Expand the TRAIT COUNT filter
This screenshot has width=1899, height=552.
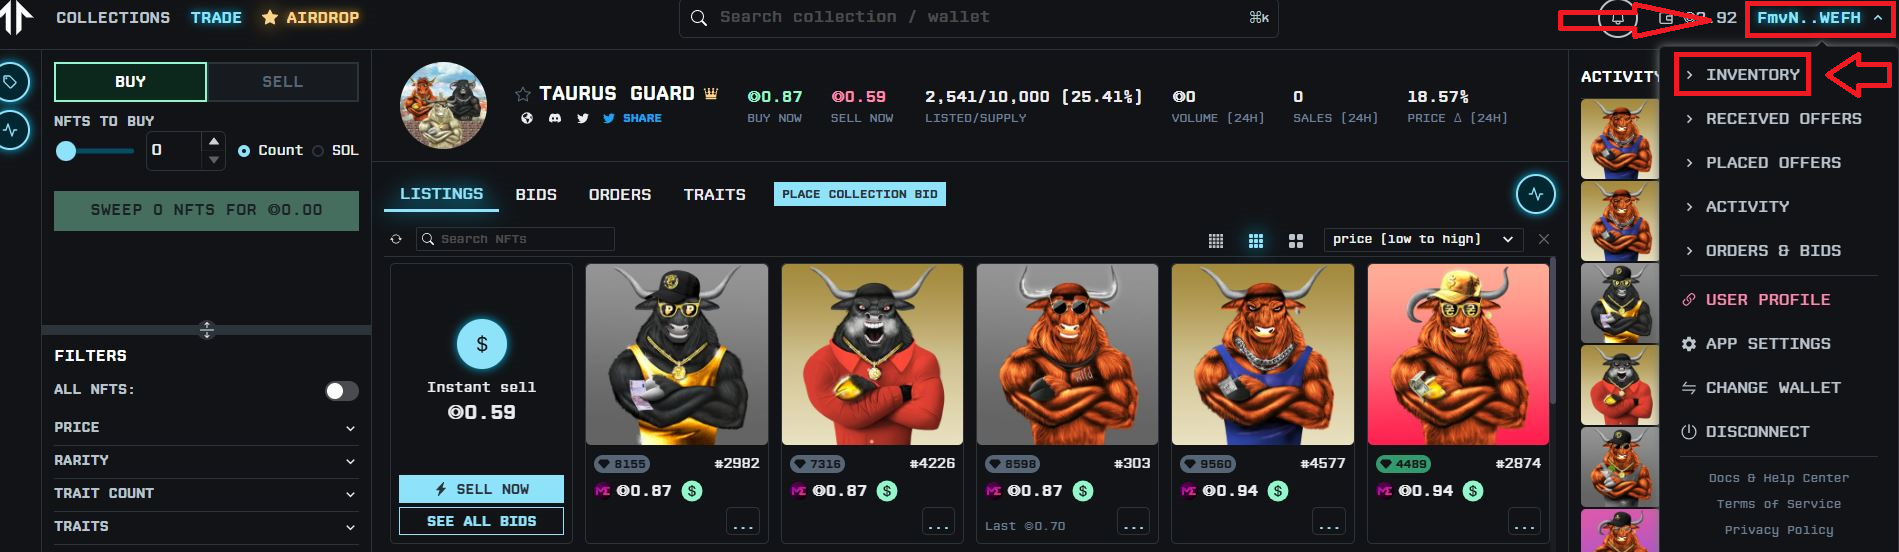pyautogui.click(x=205, y=493)
